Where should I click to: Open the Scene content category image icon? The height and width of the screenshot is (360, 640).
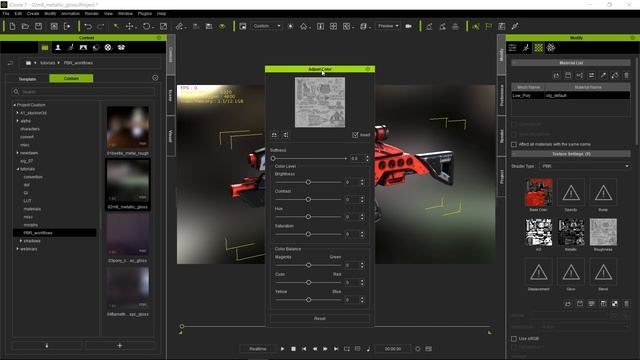pos(83,47)
